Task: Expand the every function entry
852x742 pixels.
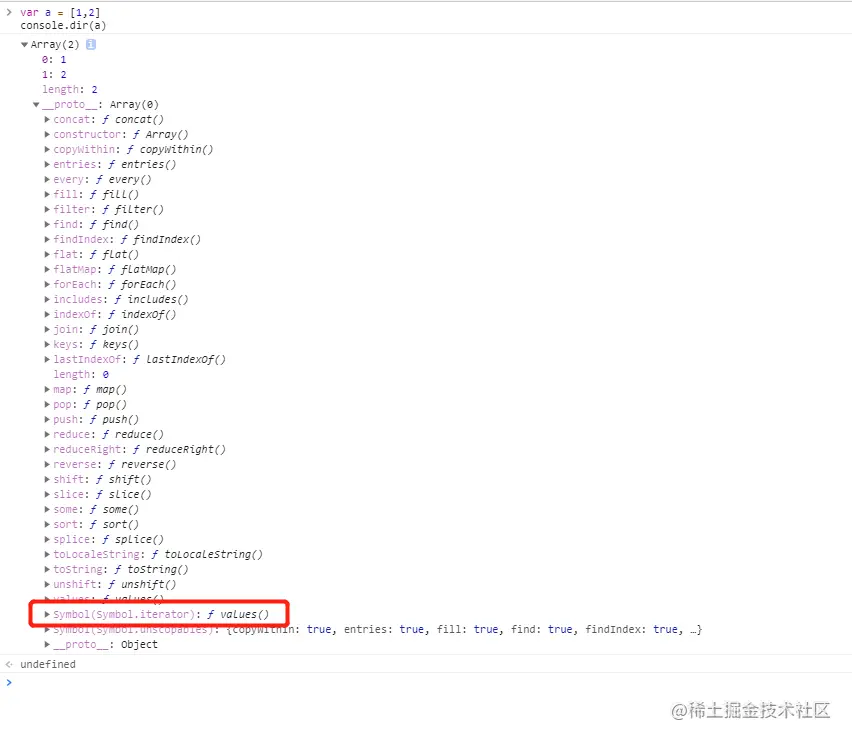Action: [x=47, y=179]
